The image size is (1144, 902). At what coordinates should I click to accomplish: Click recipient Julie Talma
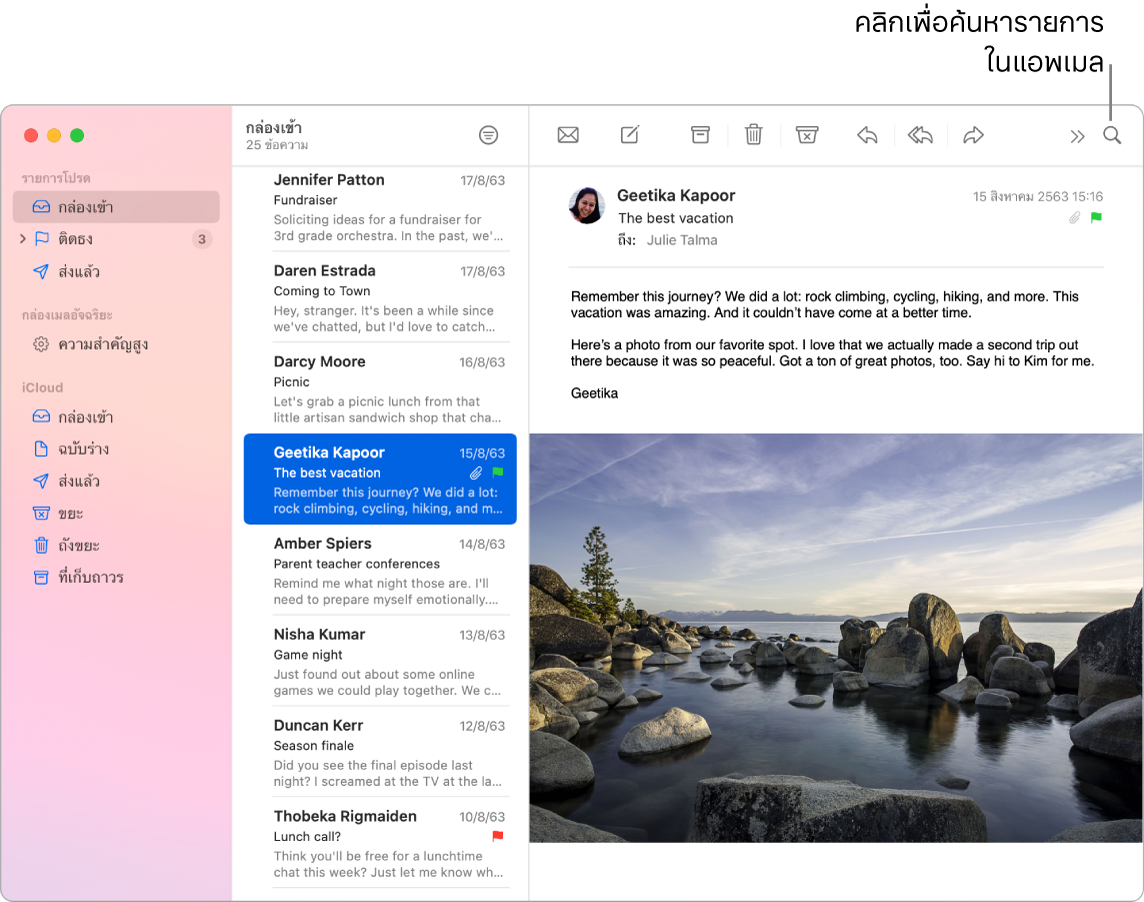681,240
